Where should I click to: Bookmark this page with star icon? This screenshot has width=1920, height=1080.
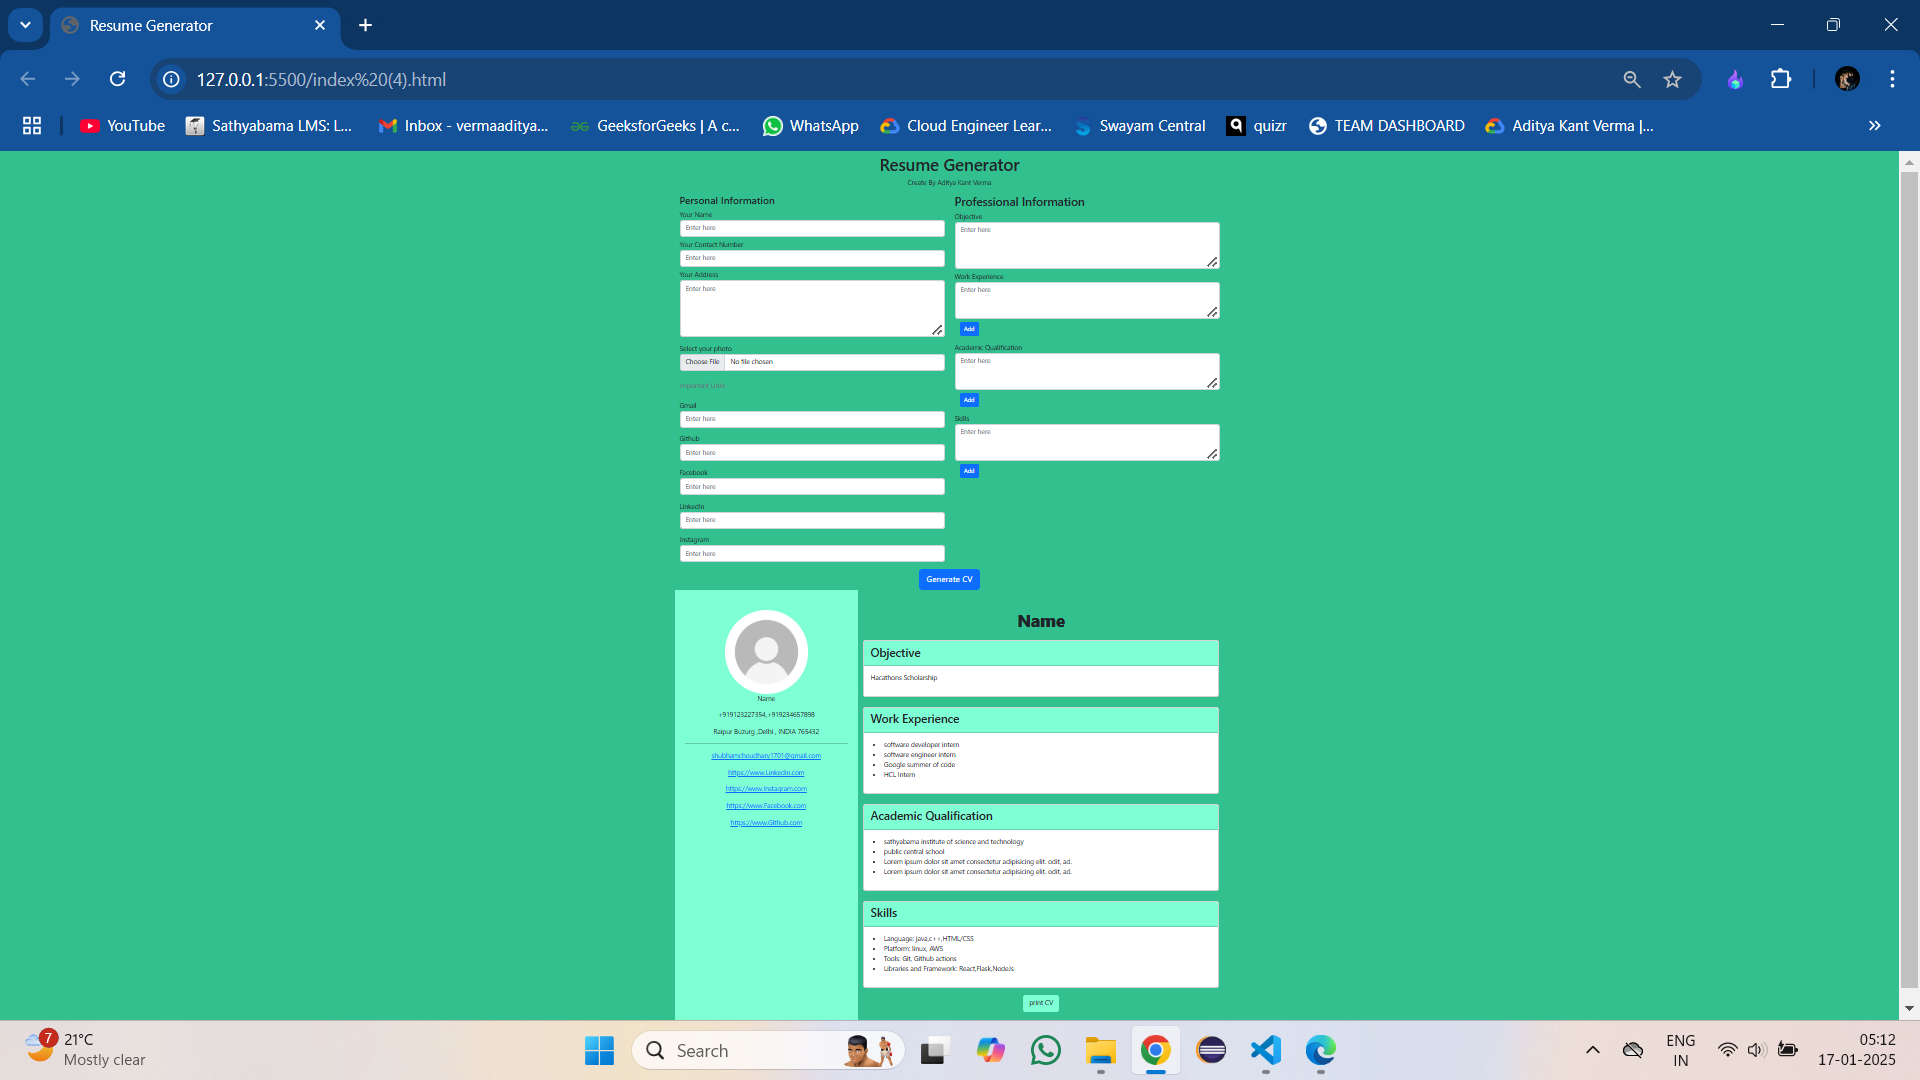1672,79
